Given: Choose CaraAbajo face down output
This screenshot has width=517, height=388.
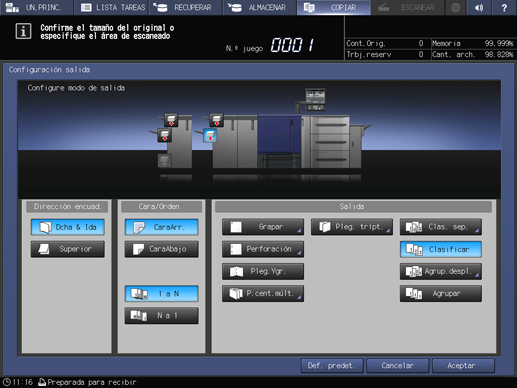Looking at the screenshot, I should click(162, 249).
